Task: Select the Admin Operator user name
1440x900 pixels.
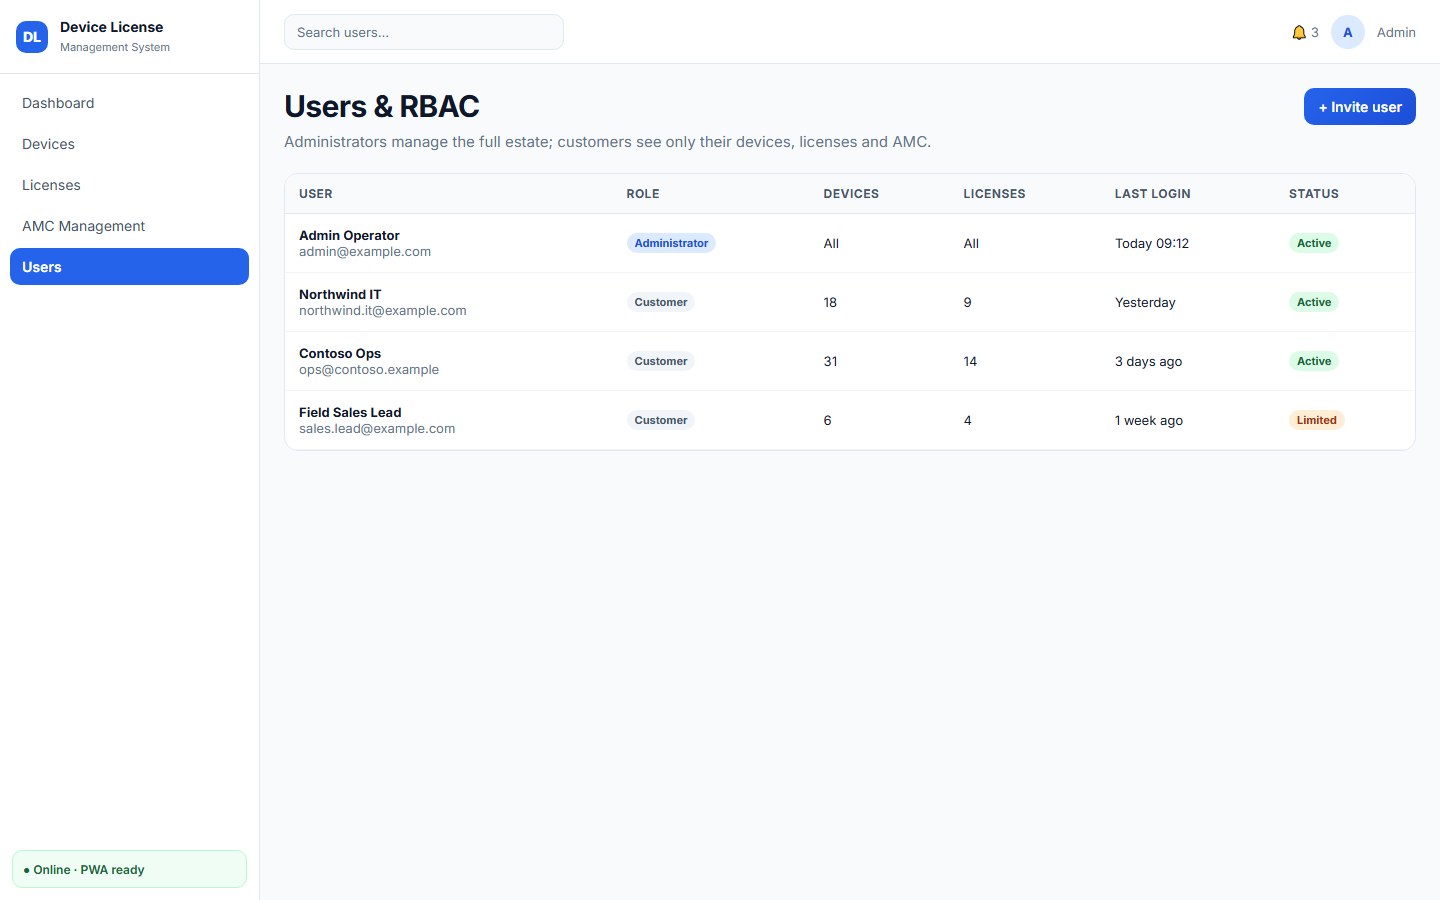Action: coord(349,236)
